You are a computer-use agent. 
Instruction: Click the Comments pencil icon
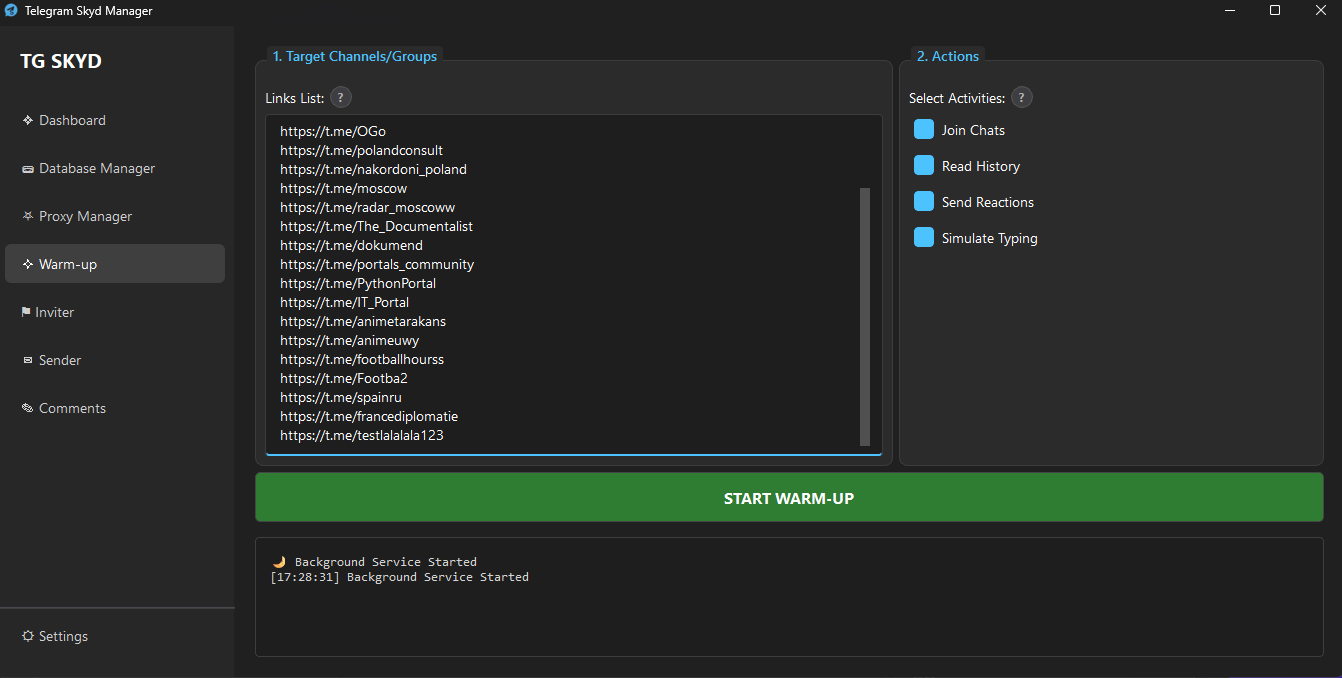click(28, 408)
